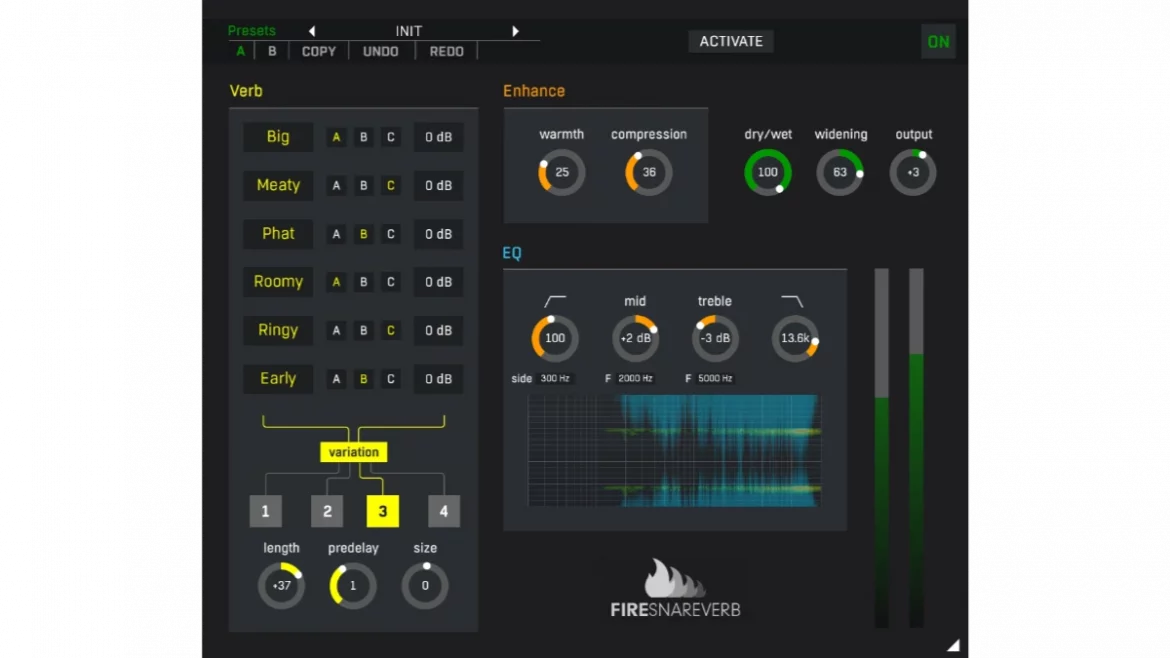Select variant C for Big verb
1170x658 pixels.
[390, 137]
